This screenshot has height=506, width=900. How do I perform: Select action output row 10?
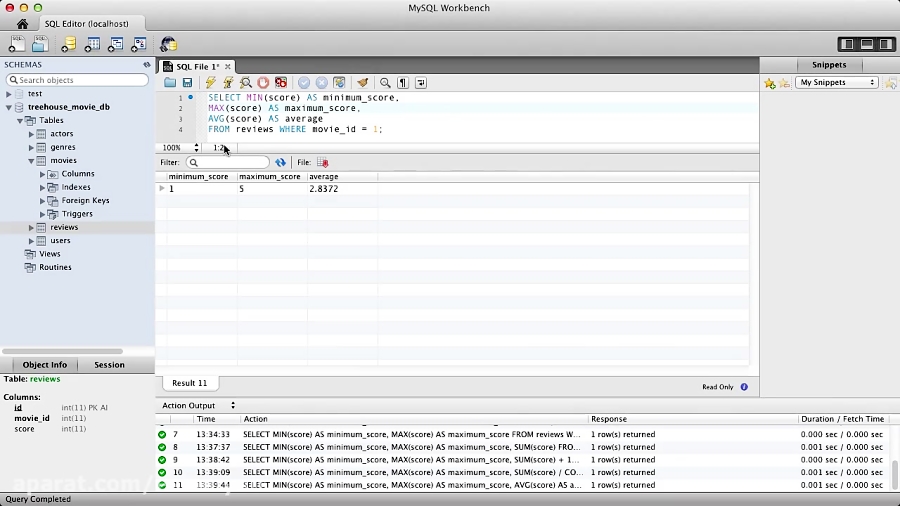pyautogui.click(x=522, y=473)
